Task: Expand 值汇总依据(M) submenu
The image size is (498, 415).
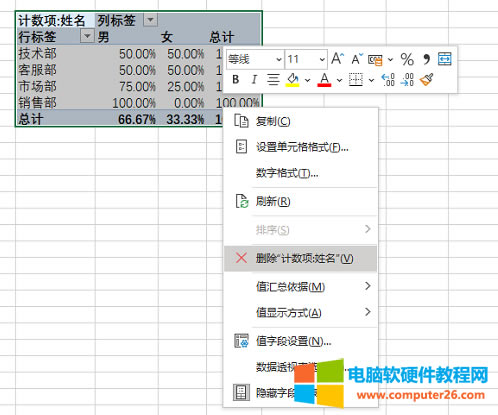Action: (300, 287)
